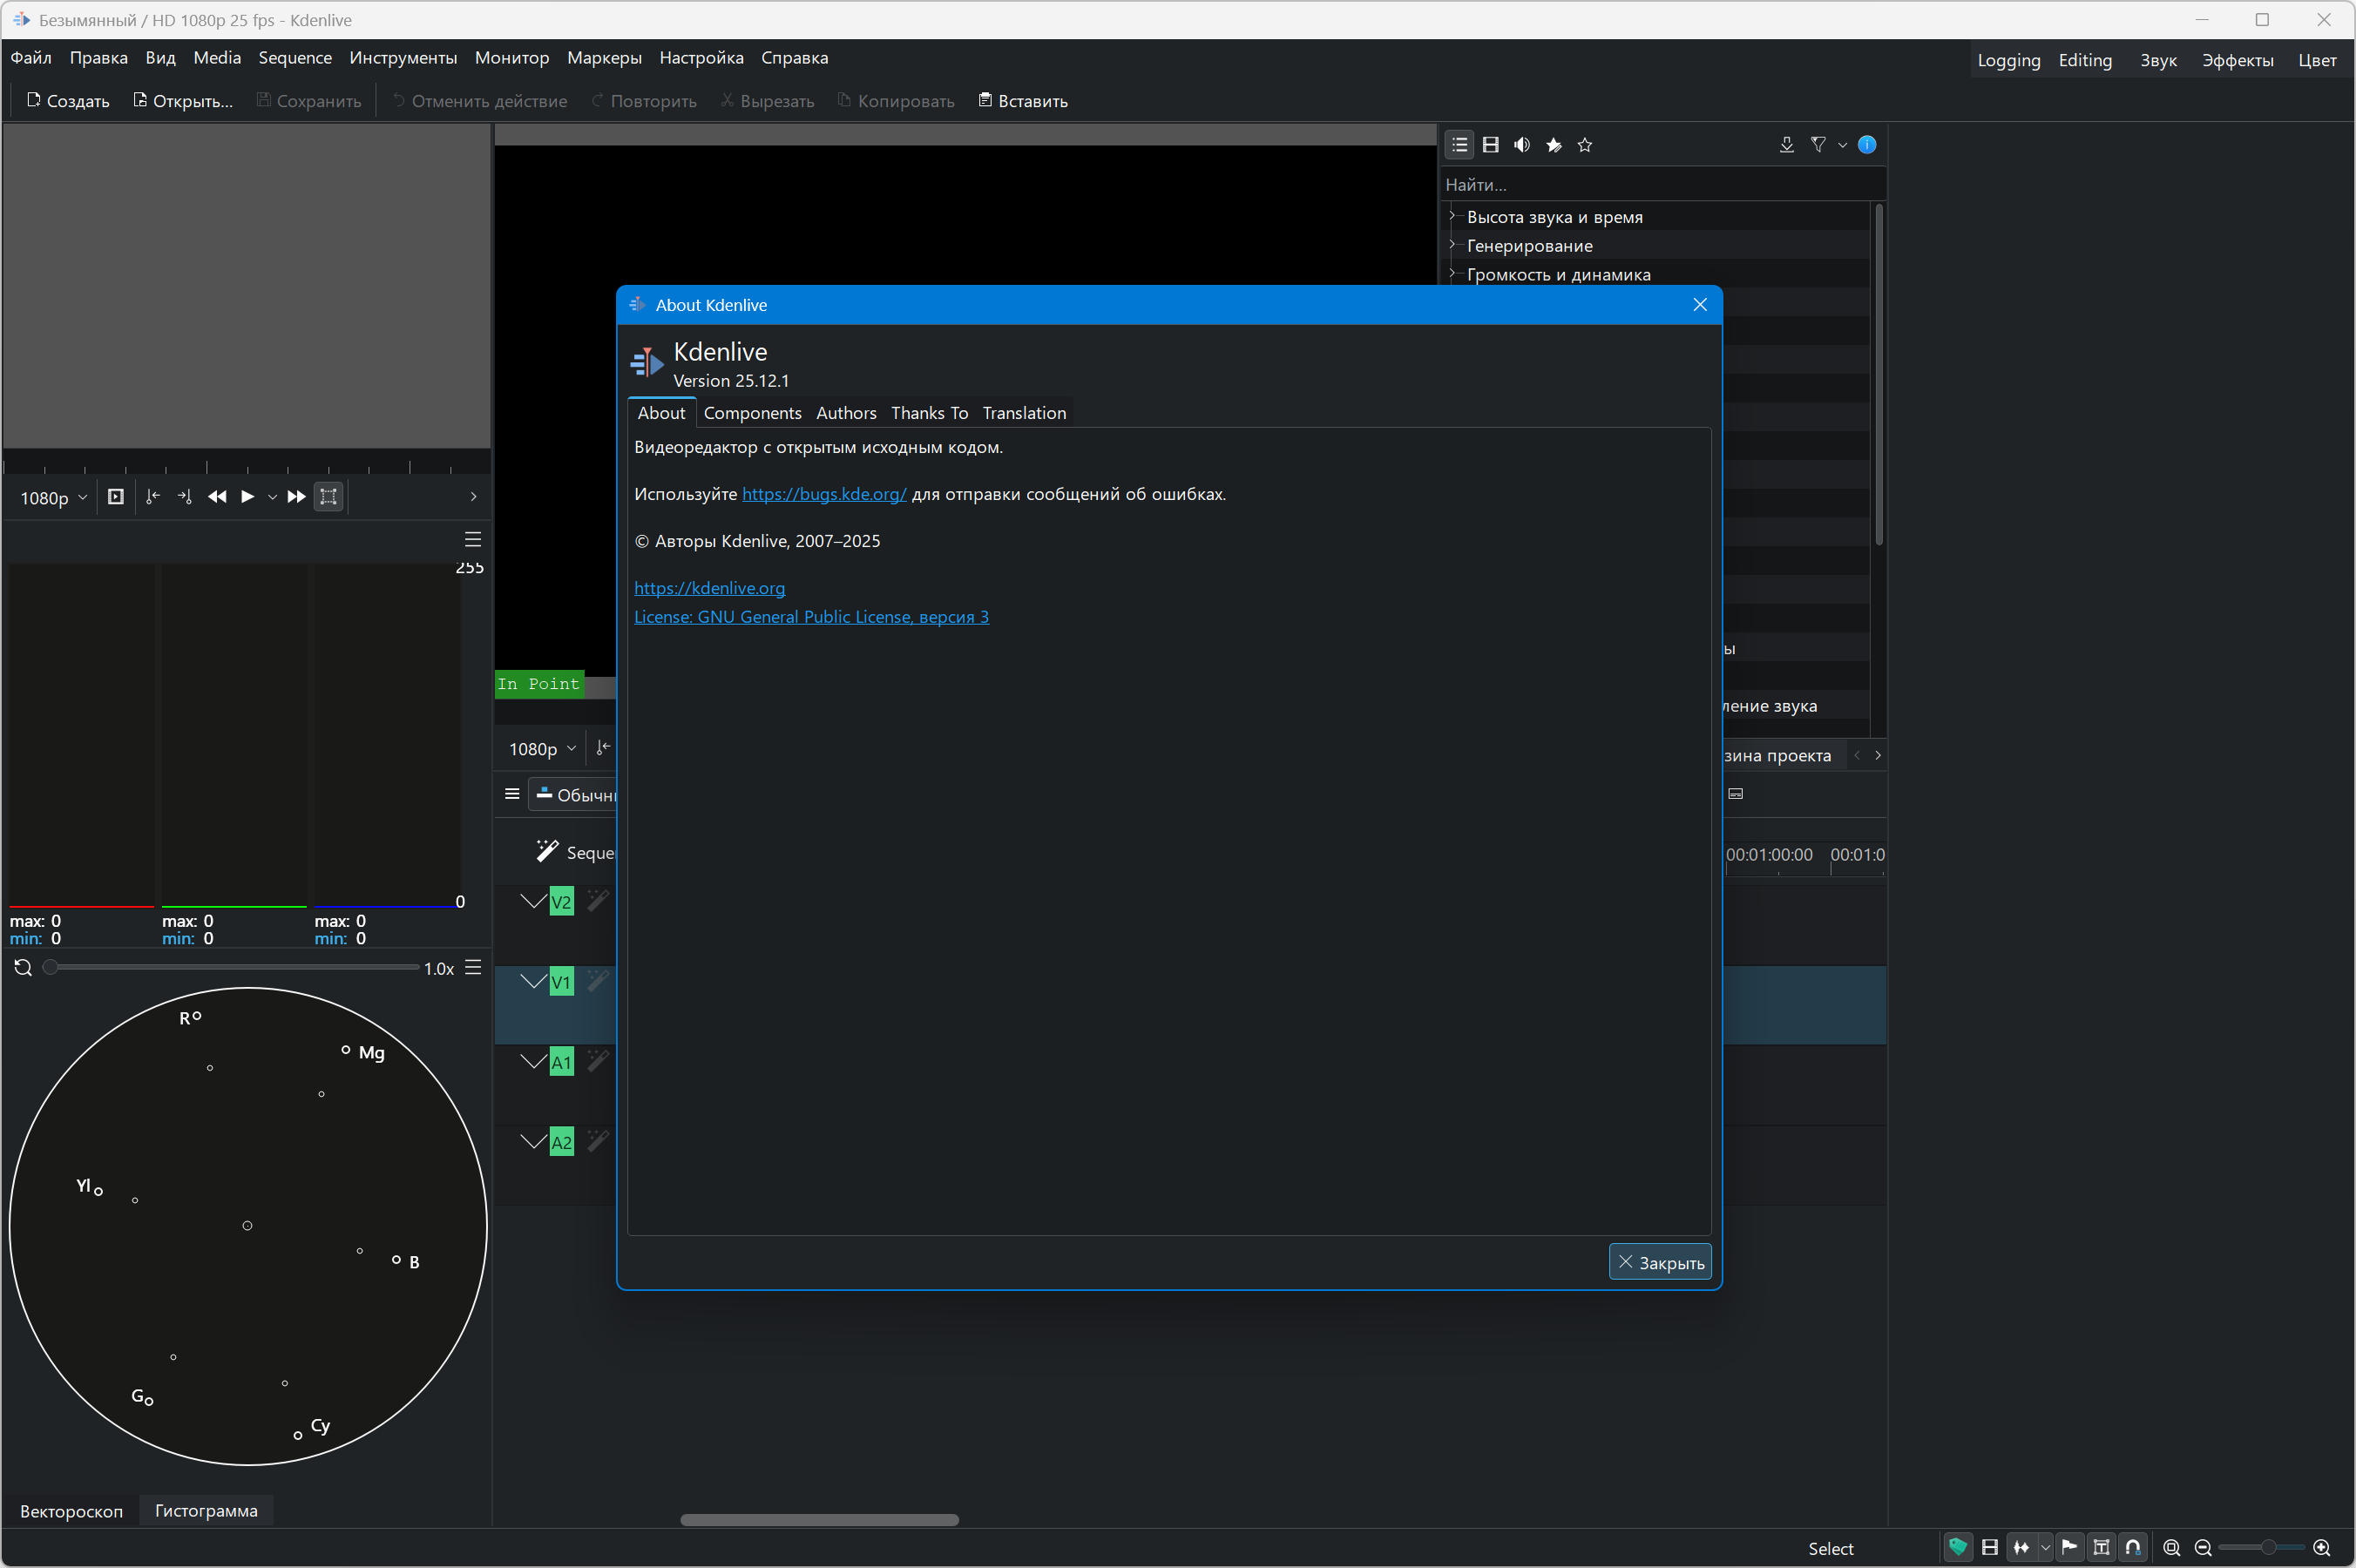The width and height of the screenshot is (2356, 1568).
Task: Play clip in the clip monitor
Action: [247, 497]
